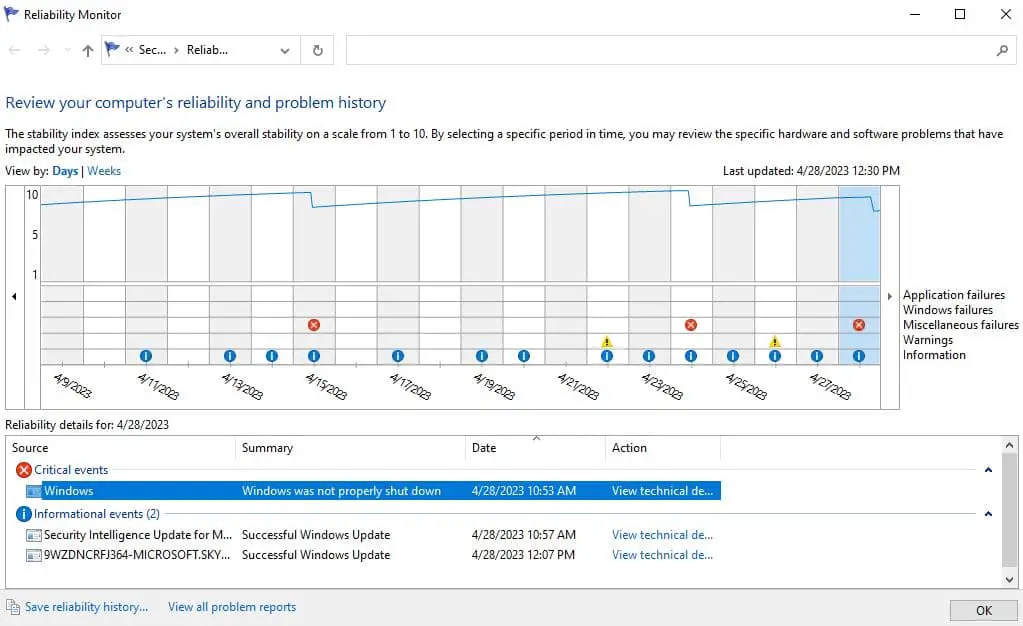Click the information icon for 4/17/2023

point(398,356)
